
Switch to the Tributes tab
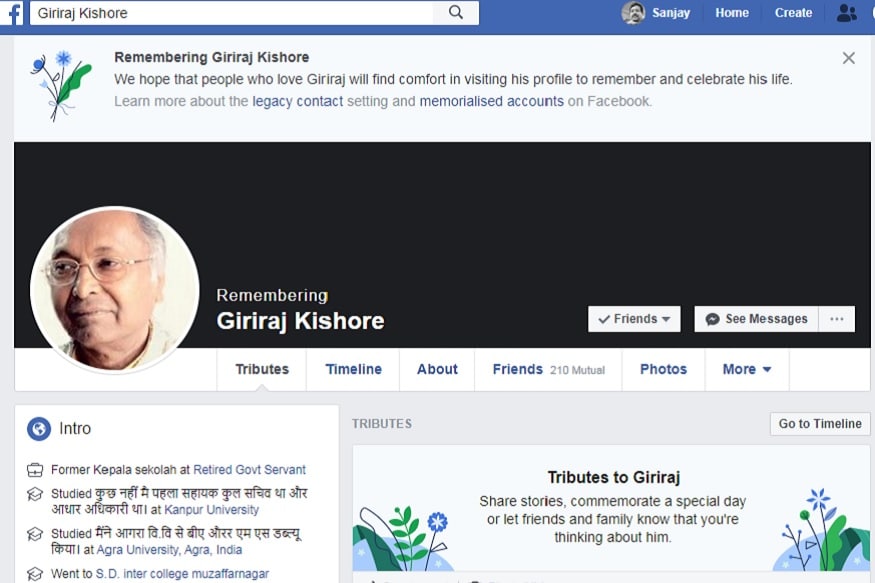pyautogui.click(x=262, y=369)
